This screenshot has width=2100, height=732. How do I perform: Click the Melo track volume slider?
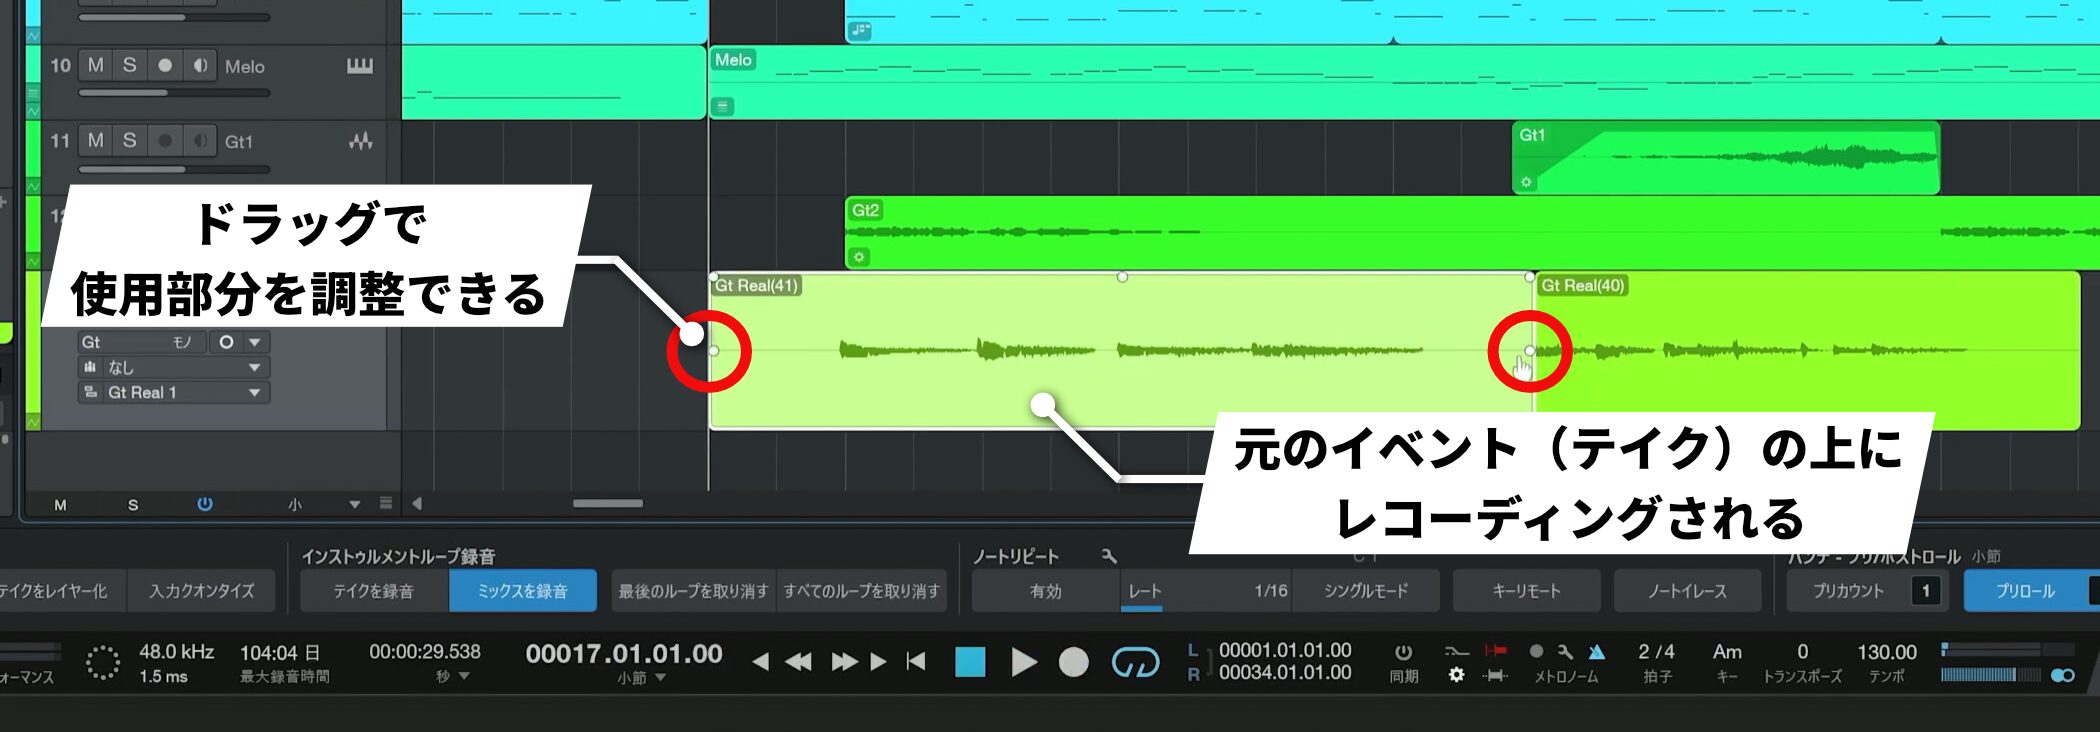pos(174,93)
